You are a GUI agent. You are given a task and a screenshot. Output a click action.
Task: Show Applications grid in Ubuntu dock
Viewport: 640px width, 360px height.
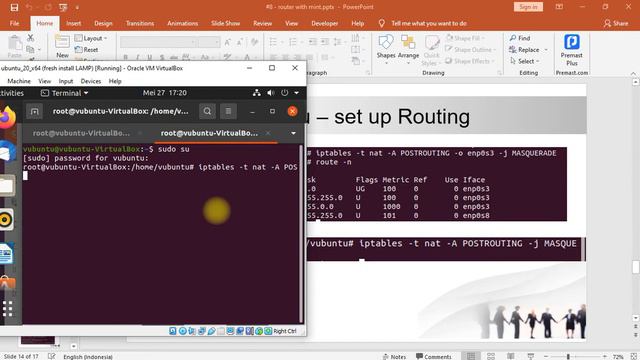pyautogui.click(x=7, y=309)
